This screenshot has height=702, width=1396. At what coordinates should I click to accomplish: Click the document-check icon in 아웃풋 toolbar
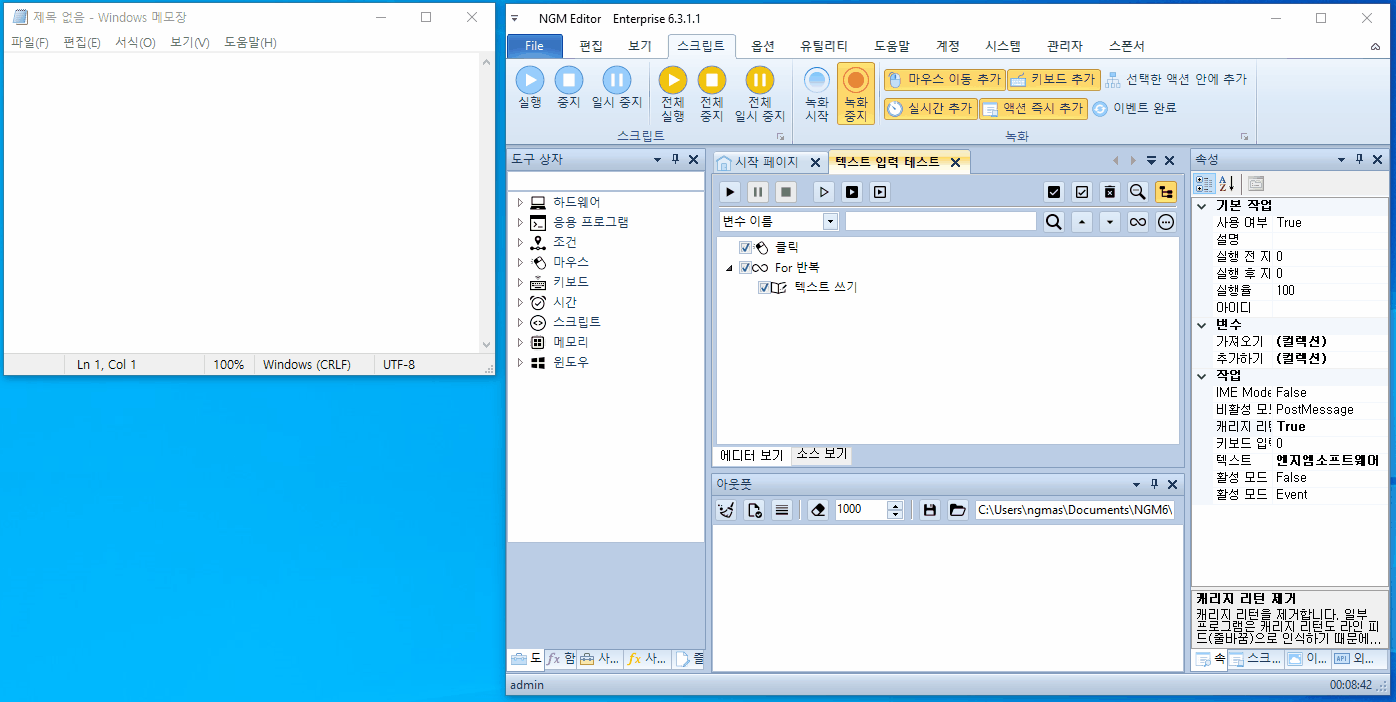click(755, 510)
